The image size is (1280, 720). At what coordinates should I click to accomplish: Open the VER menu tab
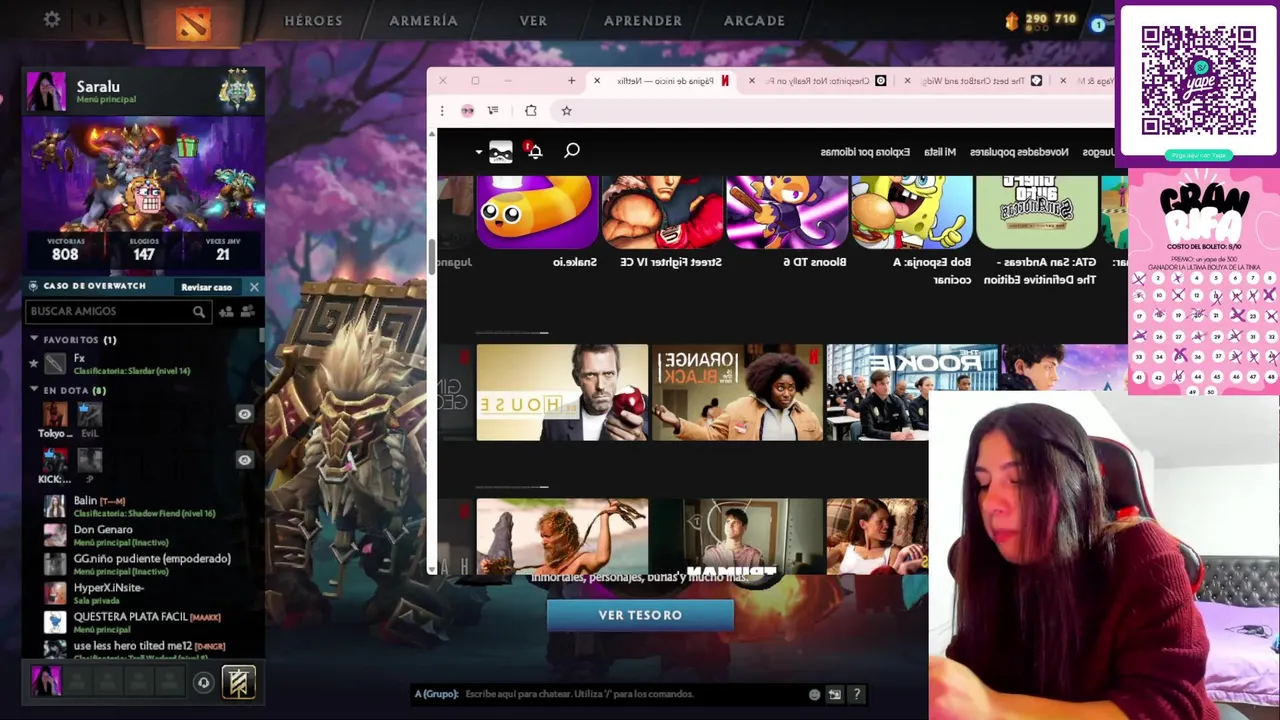point(533,20)
